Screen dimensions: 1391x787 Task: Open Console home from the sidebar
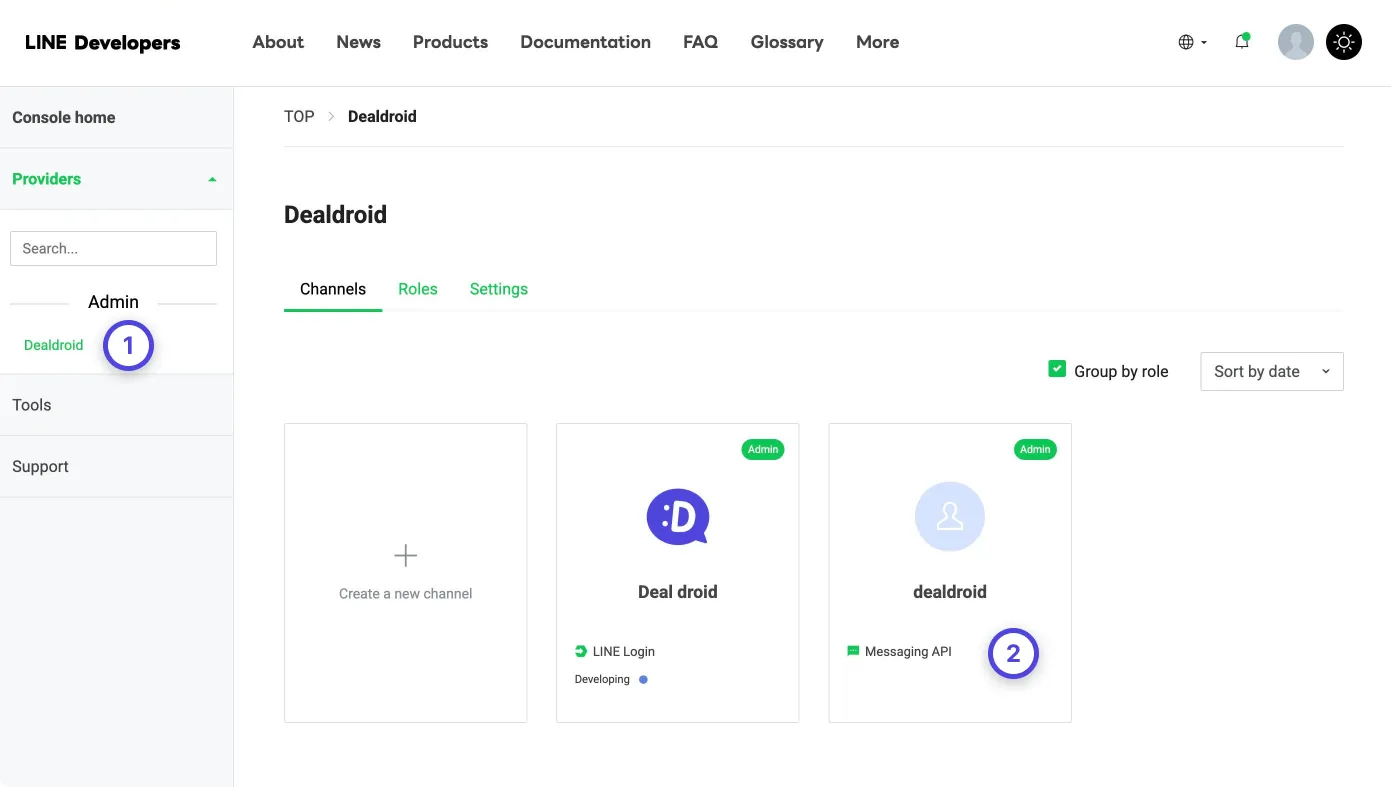click(63, 117)
